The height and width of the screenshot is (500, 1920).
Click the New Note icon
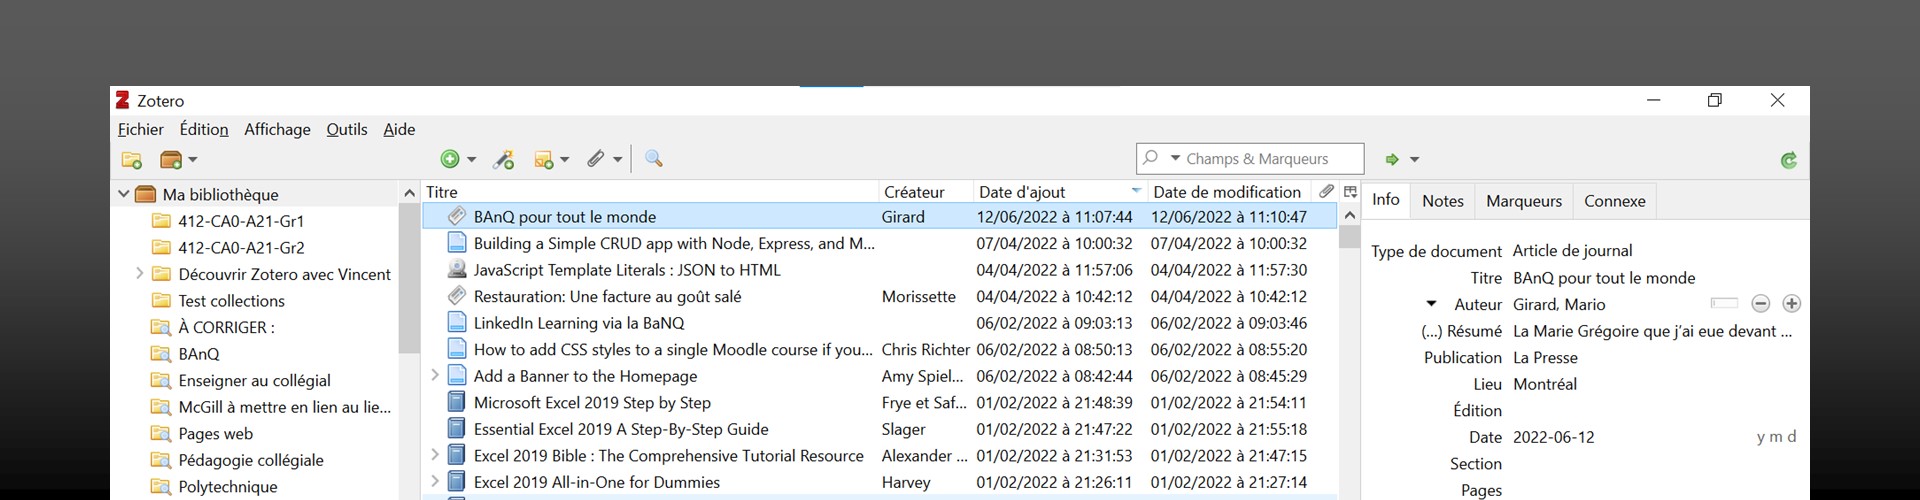[x=544, y=160]
